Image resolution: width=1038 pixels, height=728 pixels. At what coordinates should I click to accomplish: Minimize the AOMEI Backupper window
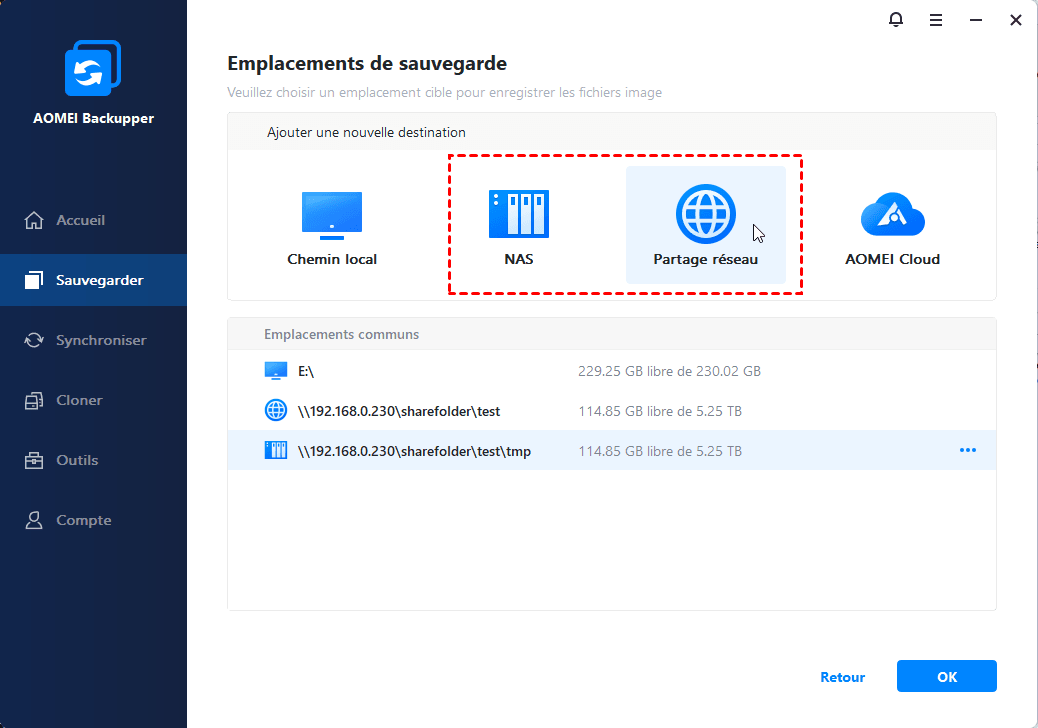pos(976,21)
